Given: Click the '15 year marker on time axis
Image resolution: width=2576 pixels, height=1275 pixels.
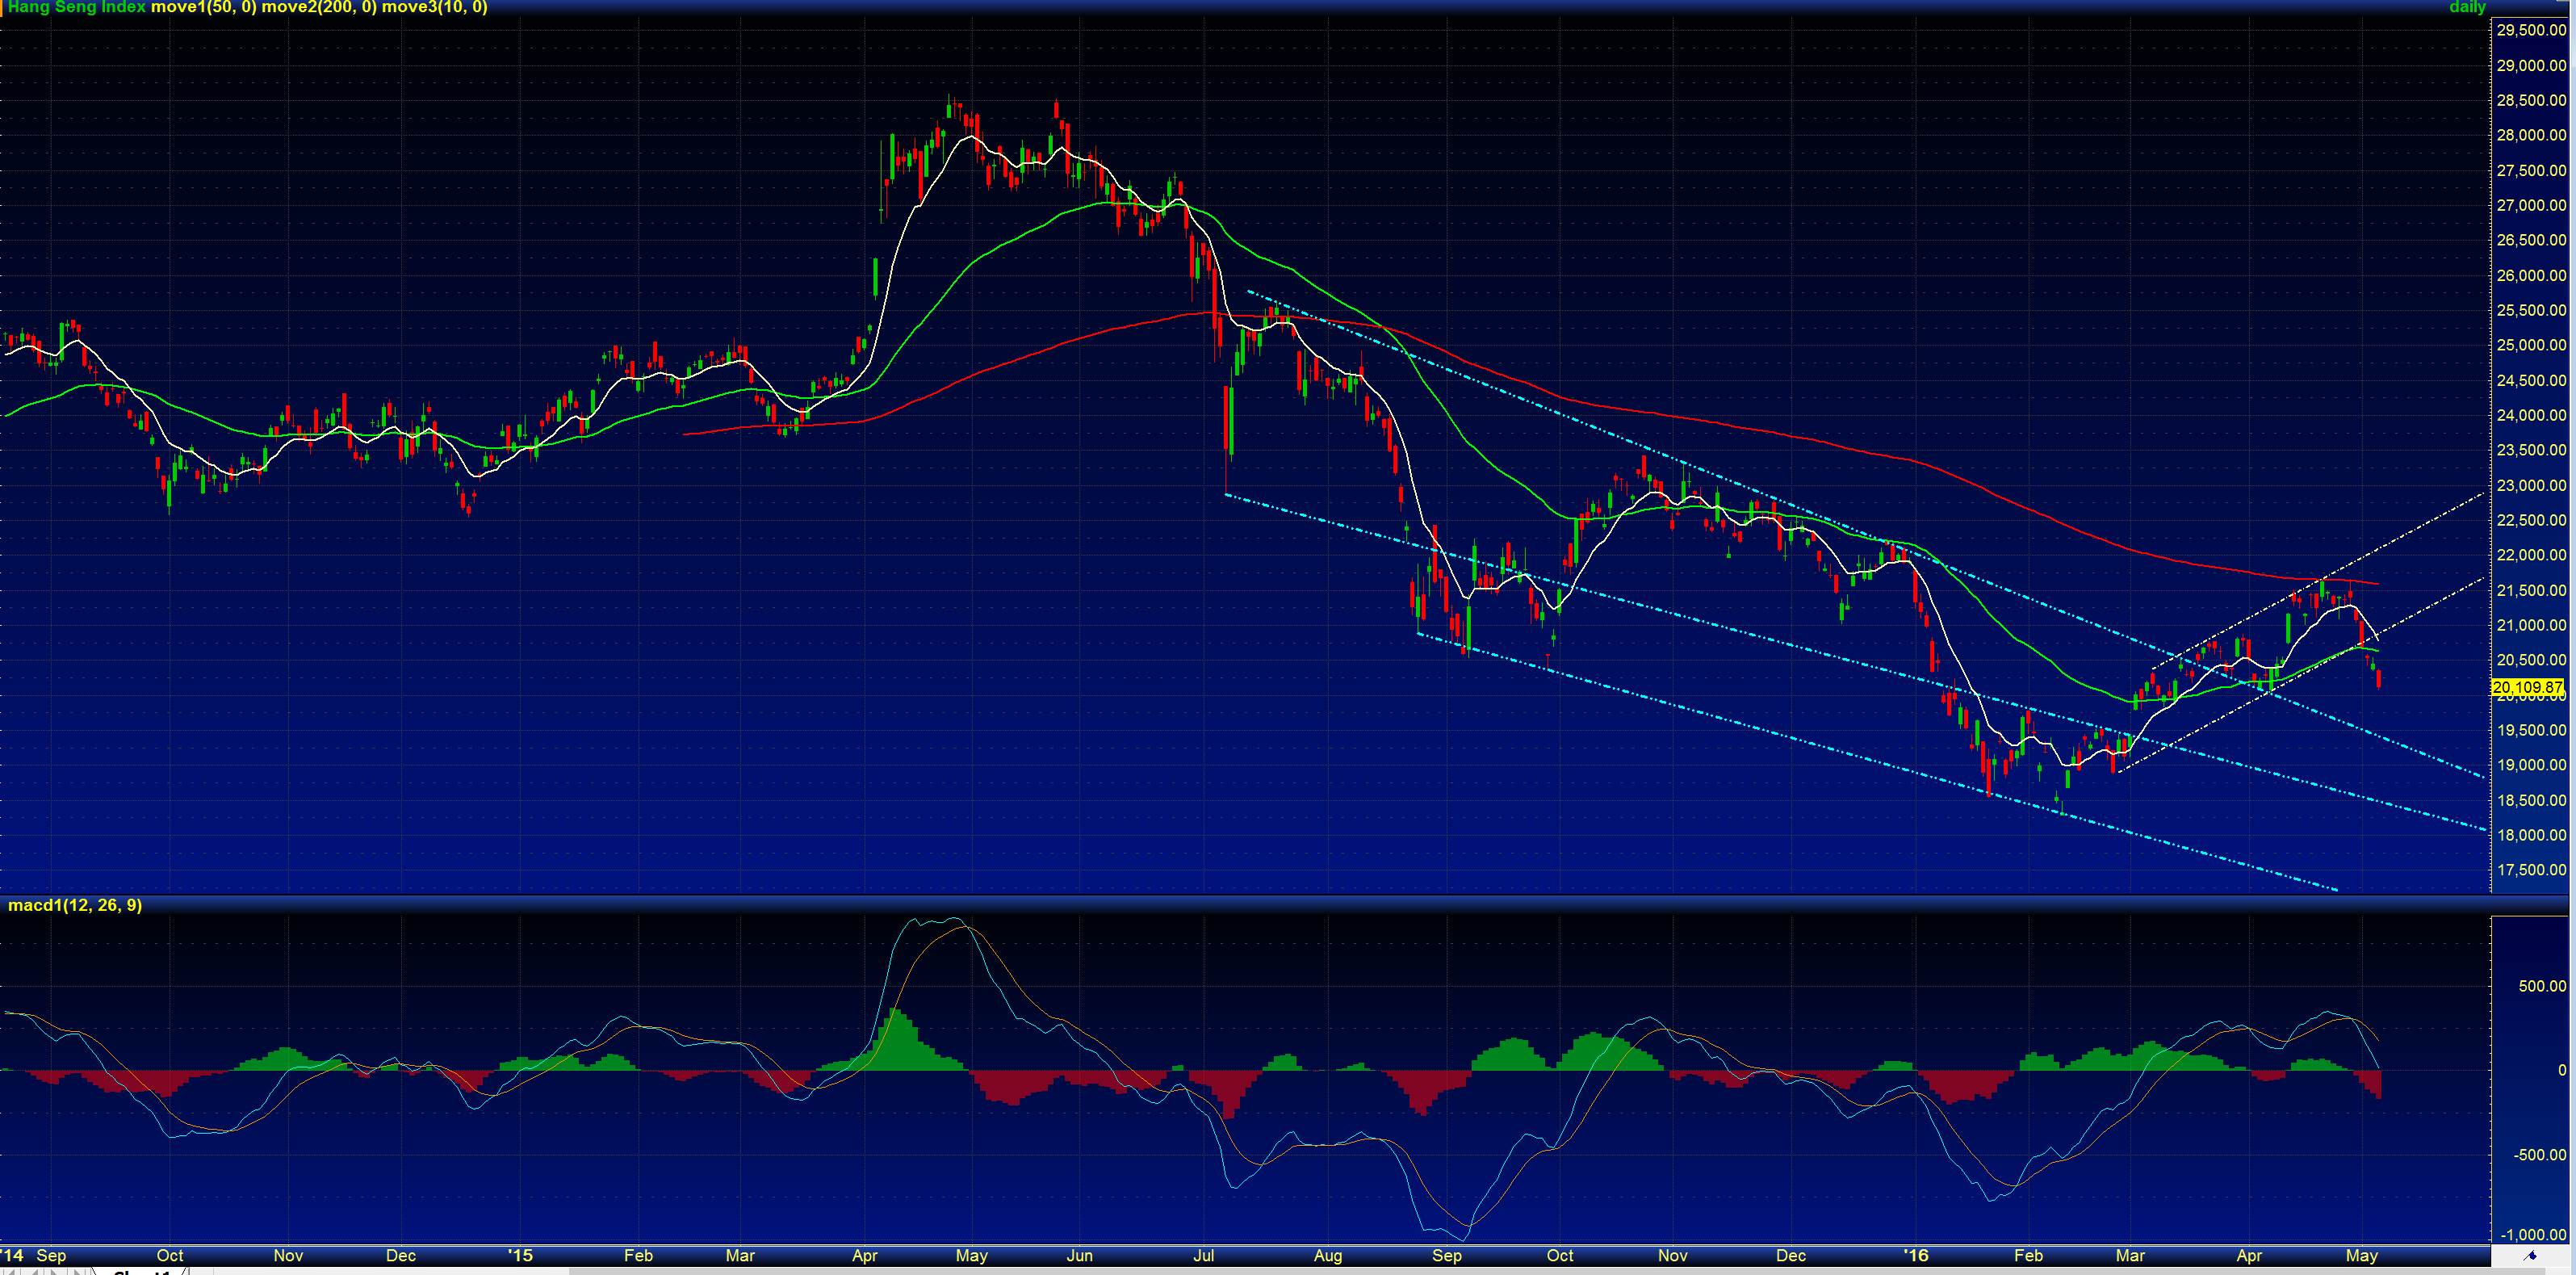Looking at the screenshot, I should 519,1255.
